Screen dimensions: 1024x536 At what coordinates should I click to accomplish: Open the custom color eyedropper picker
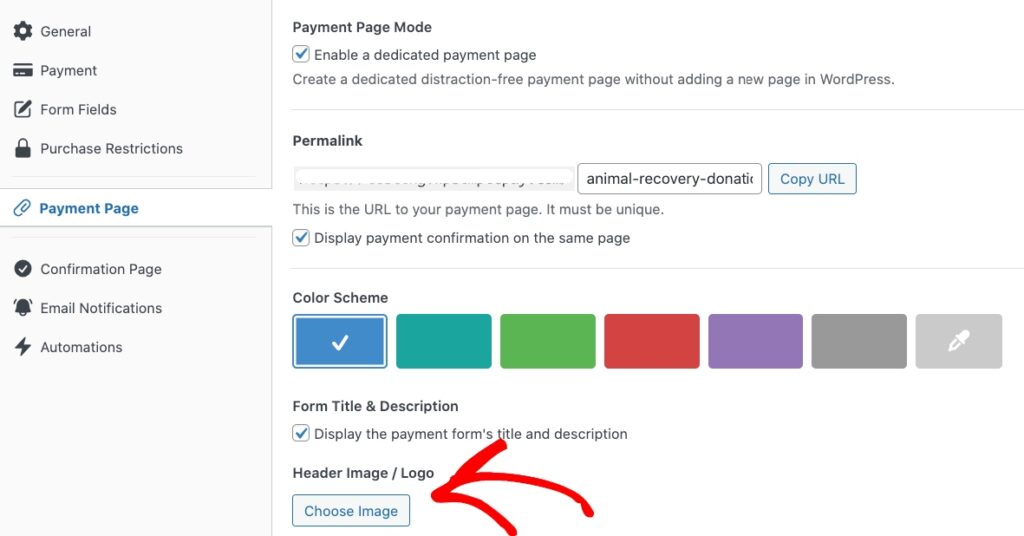coord(958,342)
